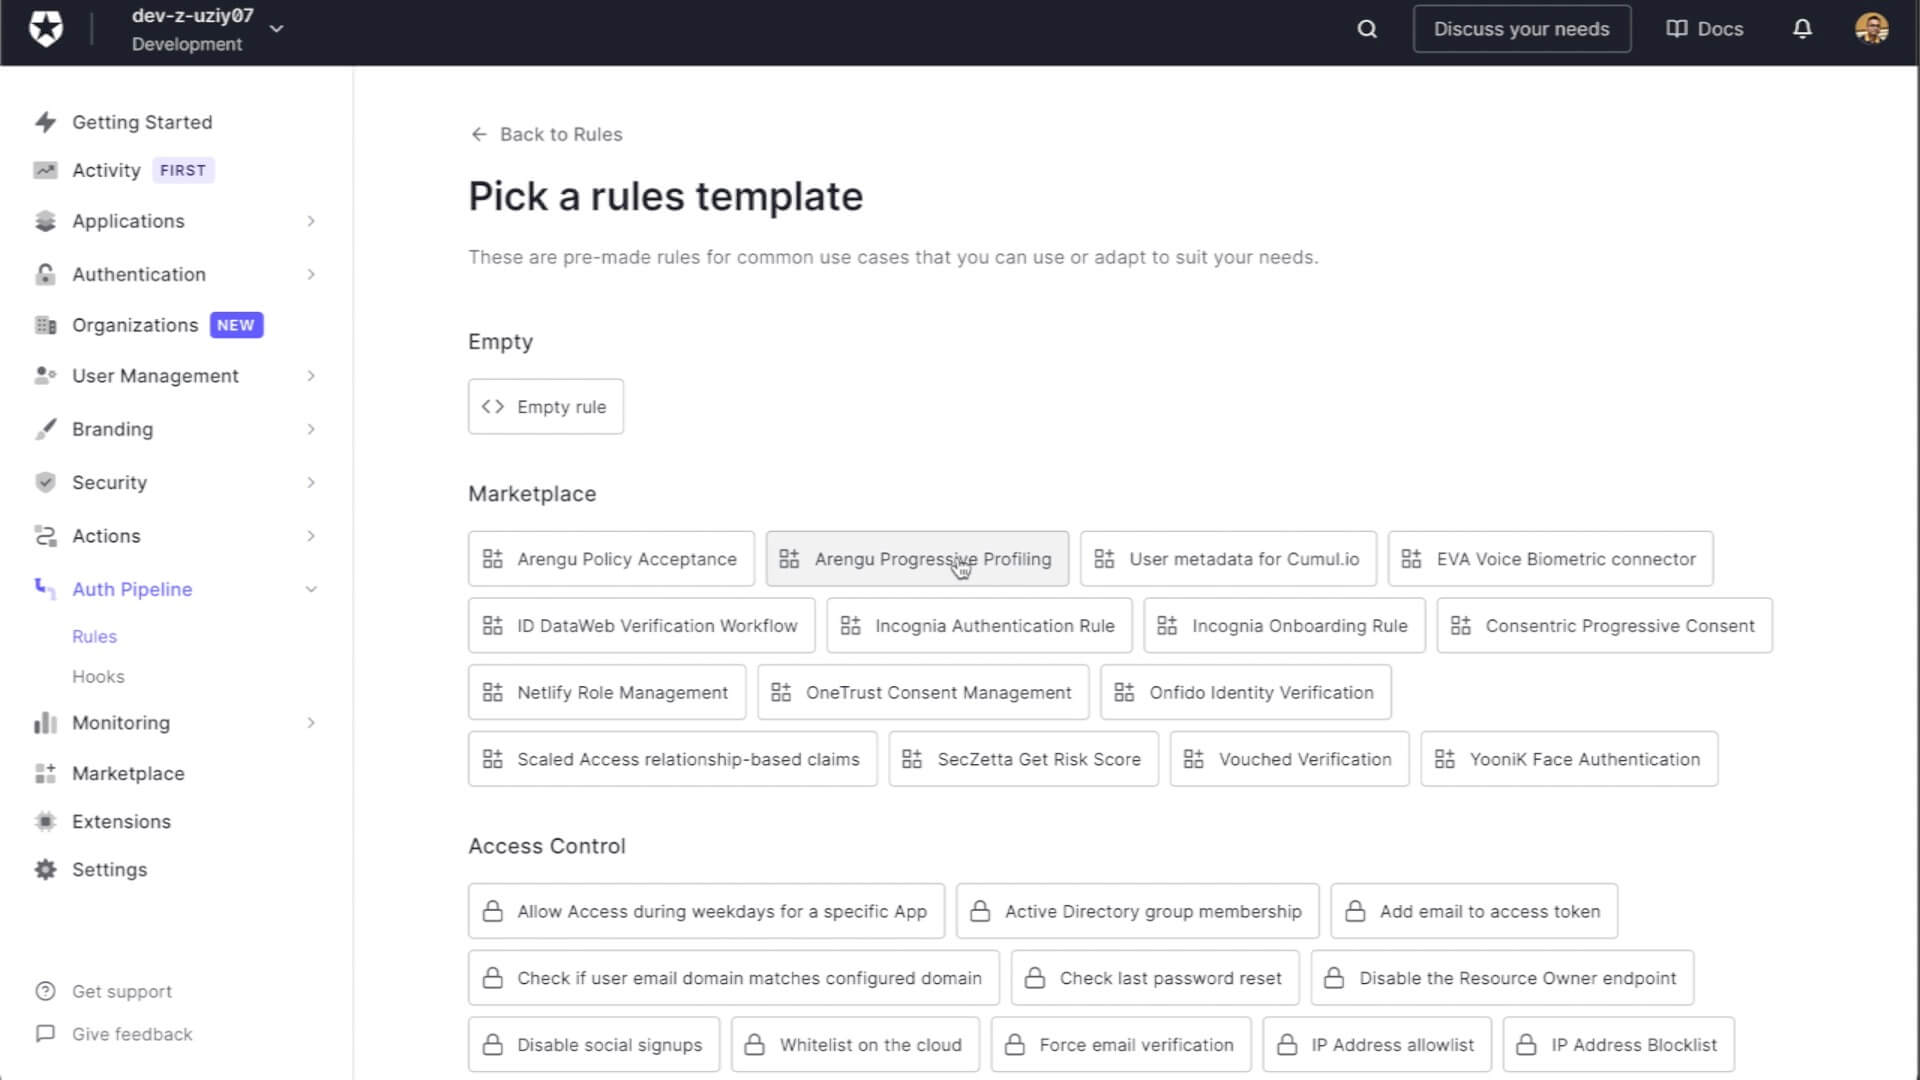Click the Discuss your needs button
The width and height of the screenshot is (1920, 1080).
pyautogui.click(x=1521, y=29)
